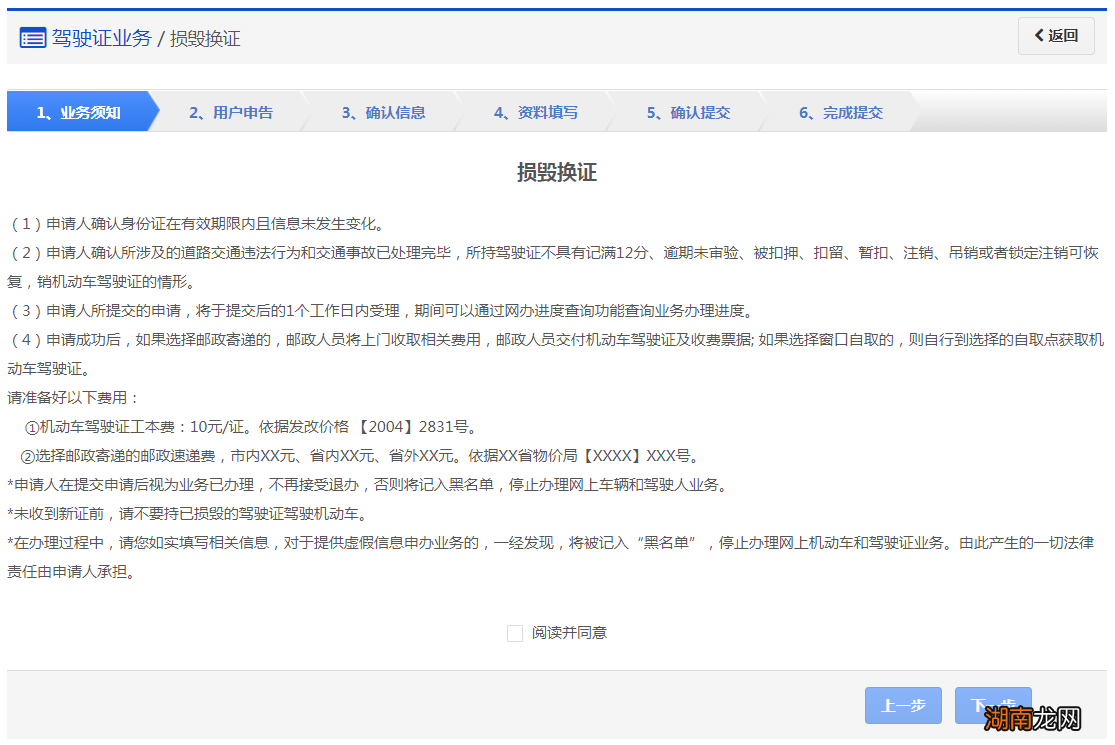Switch to step 2、用户申告 tab
Viewport: 1115px width, 745px height.
(x=230, y=112)
